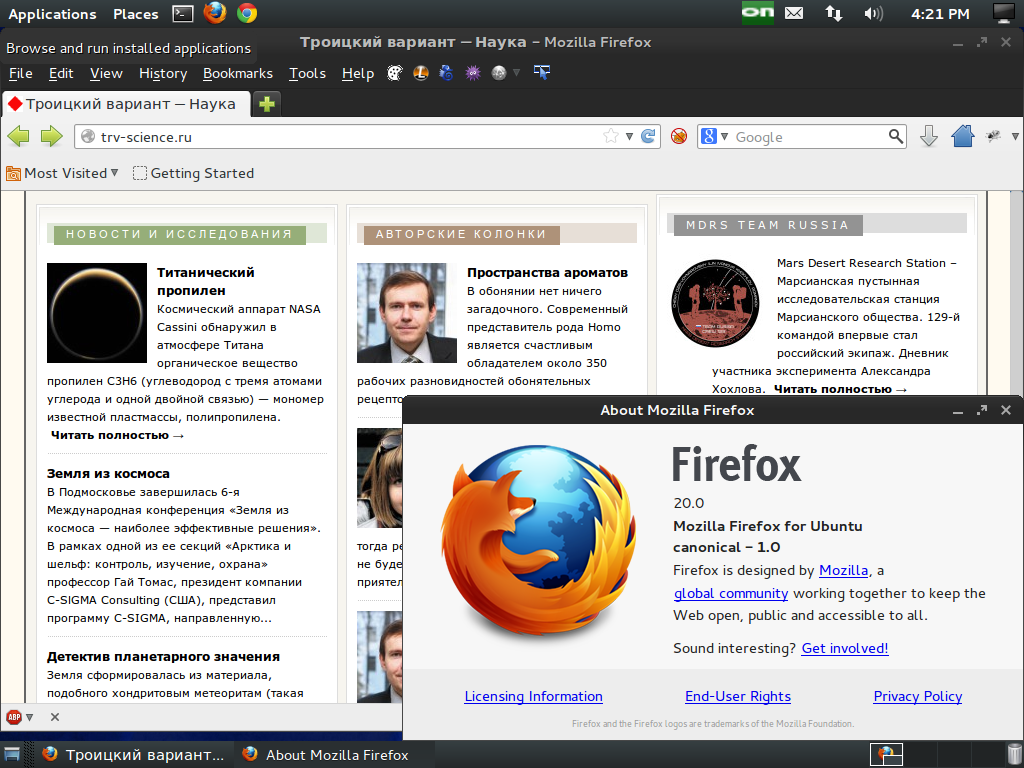This screenshot has width=1024, height=768.
Task: Open the Adblock Plus dropdown arrow
Action: tap(29, 717)
